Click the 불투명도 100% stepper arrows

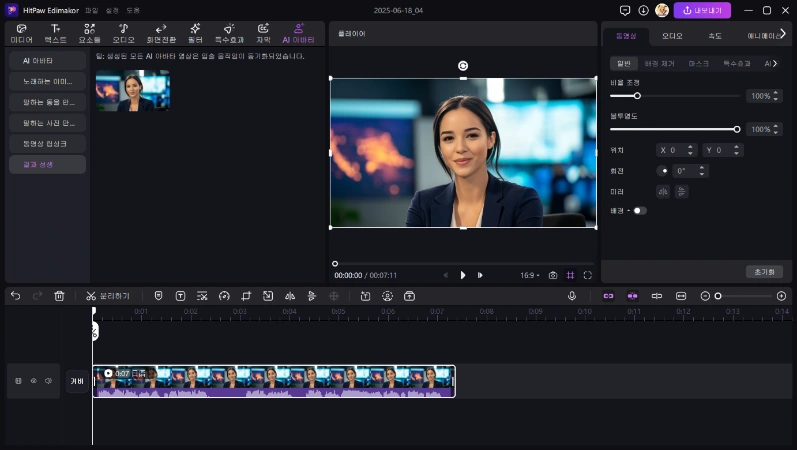(x=776, y=129)
